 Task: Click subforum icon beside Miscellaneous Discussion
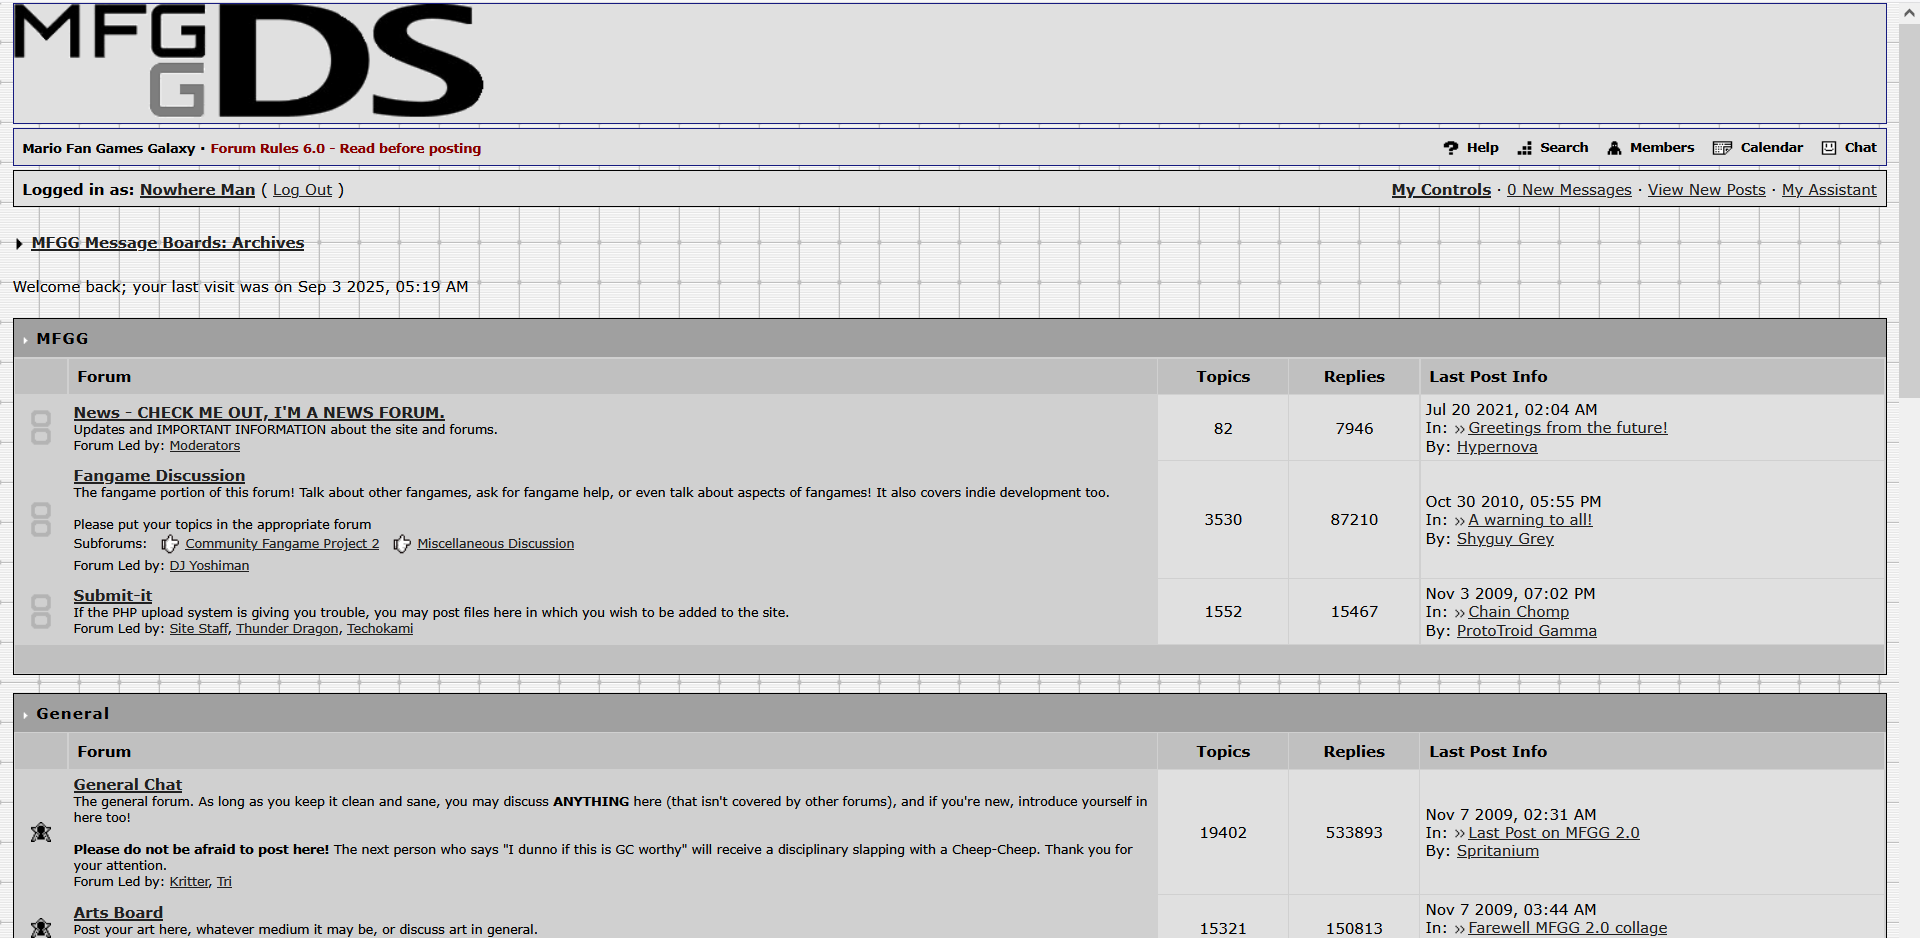pyautogui.click(x=402, y=544)
